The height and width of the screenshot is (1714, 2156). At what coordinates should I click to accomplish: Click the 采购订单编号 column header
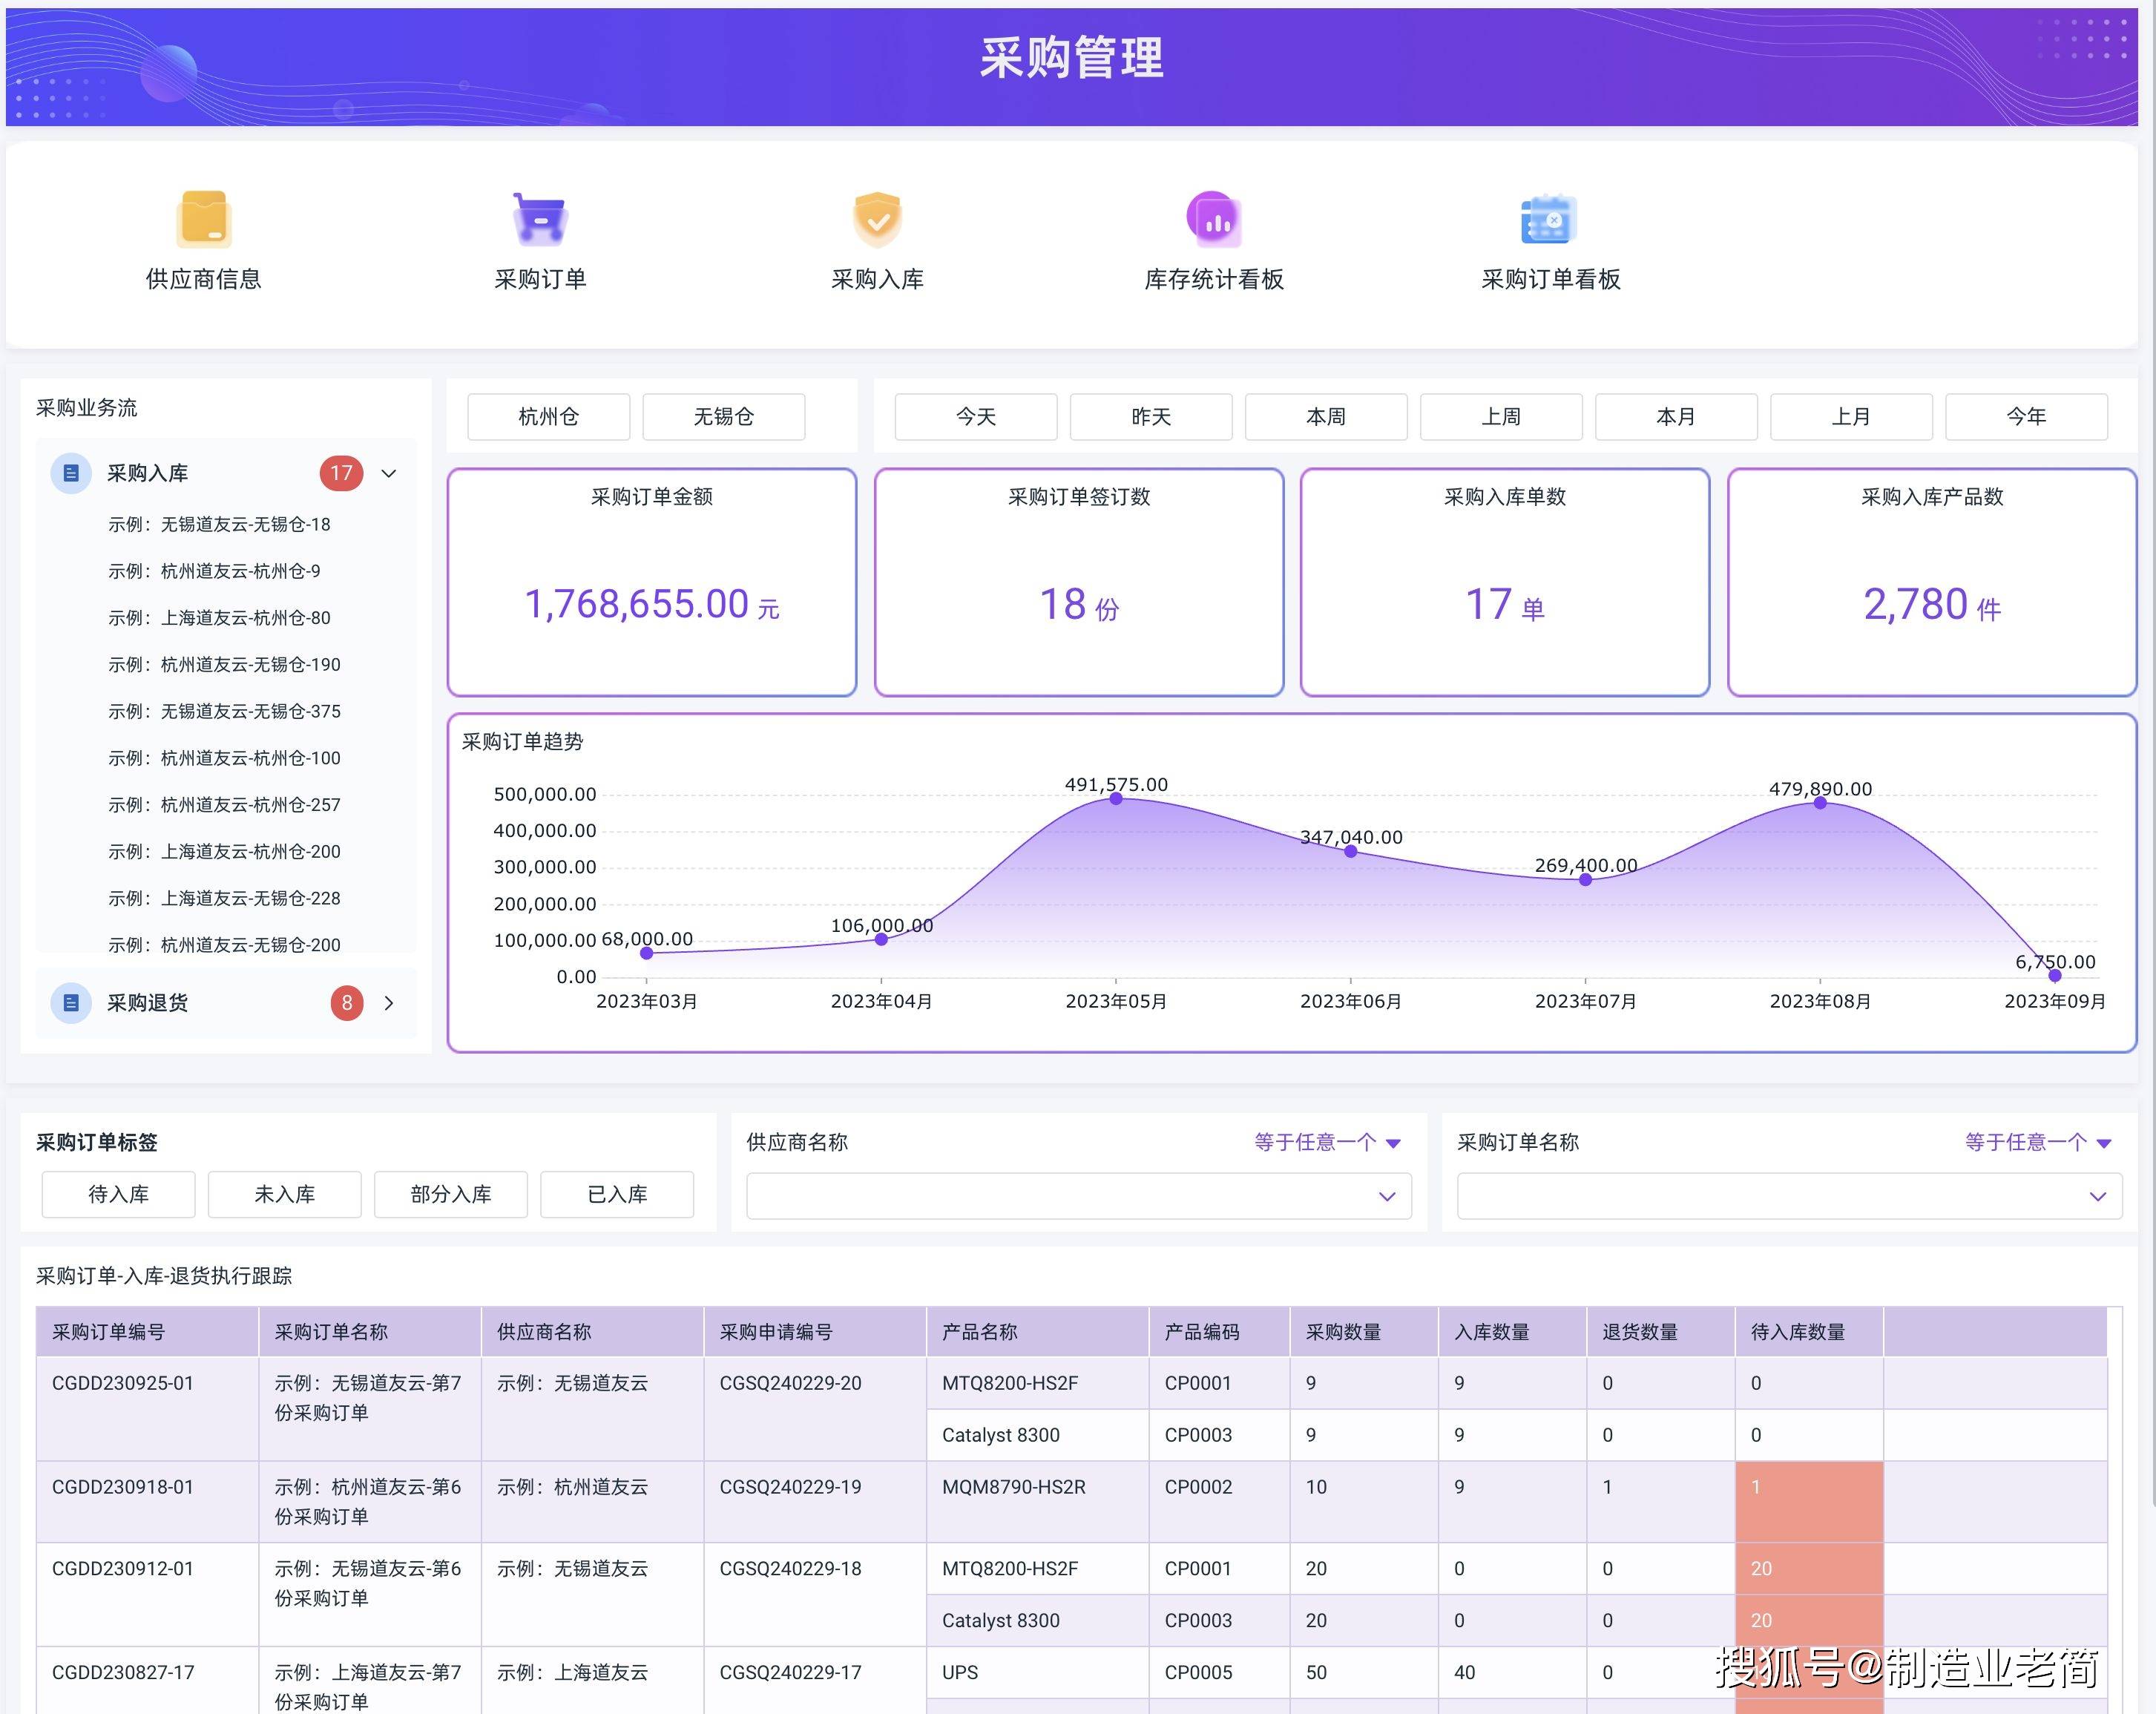(148, 1332)
